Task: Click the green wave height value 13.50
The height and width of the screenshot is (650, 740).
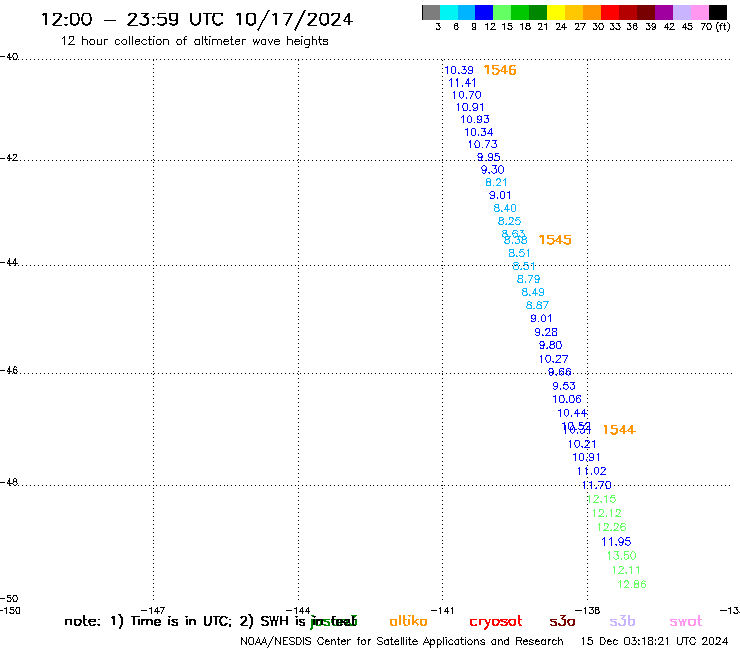Action: 622,556
